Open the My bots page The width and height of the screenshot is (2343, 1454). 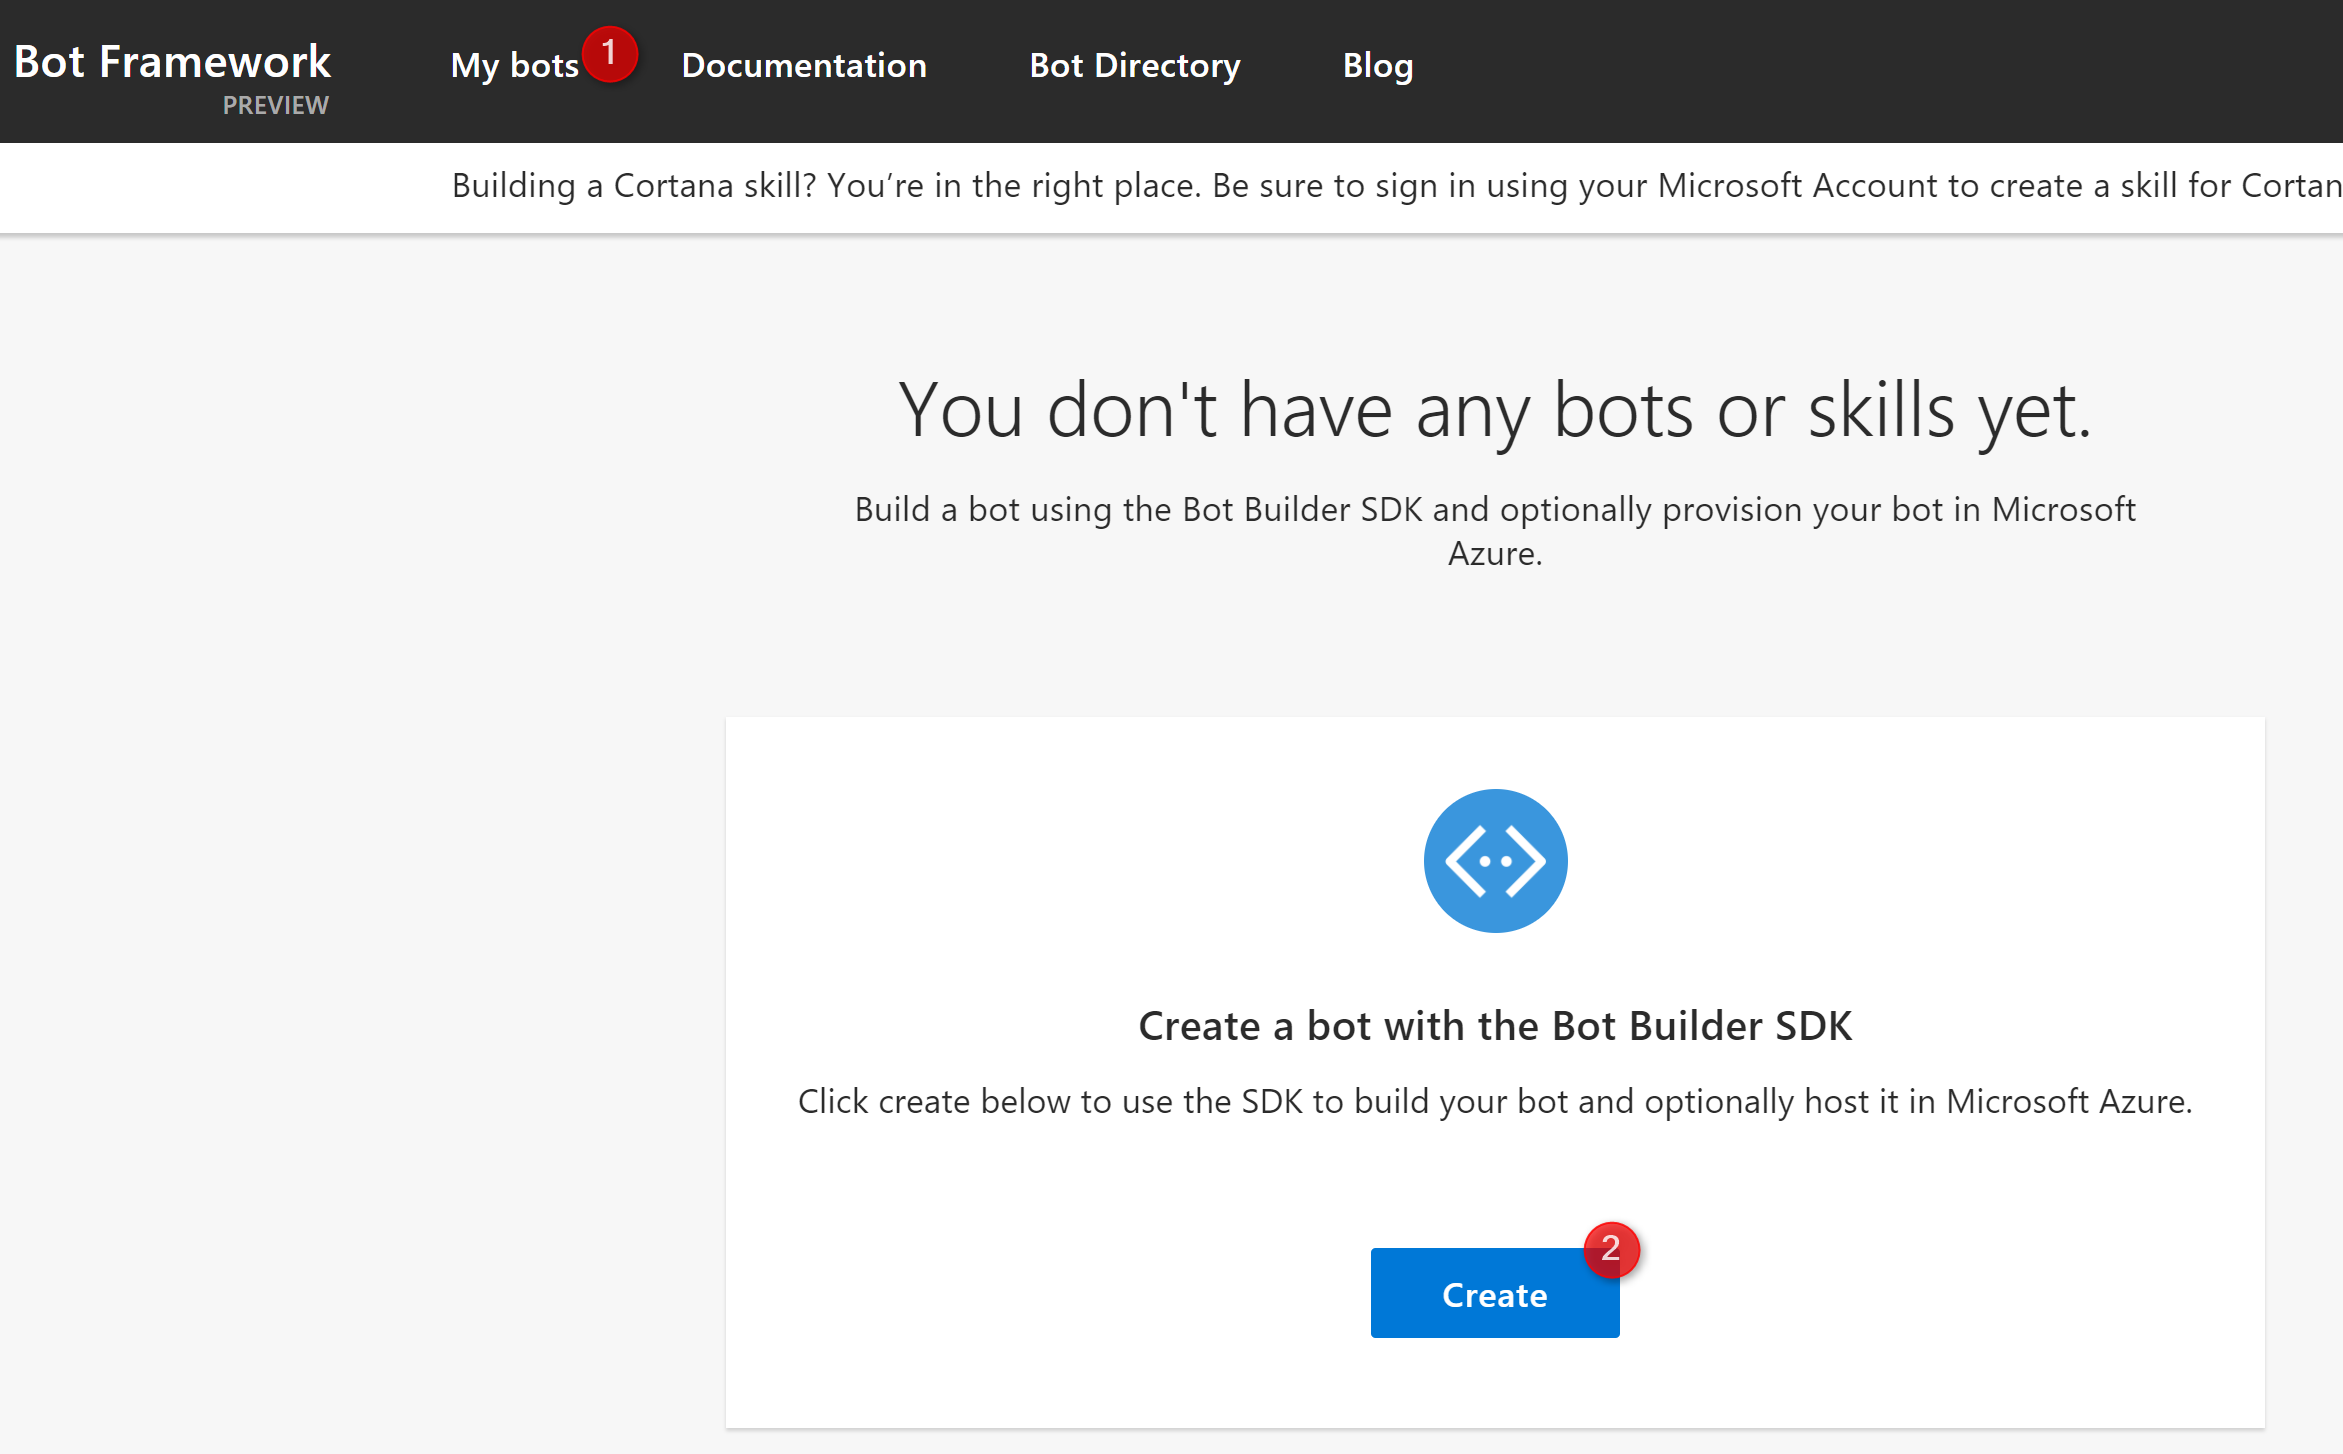514,66
